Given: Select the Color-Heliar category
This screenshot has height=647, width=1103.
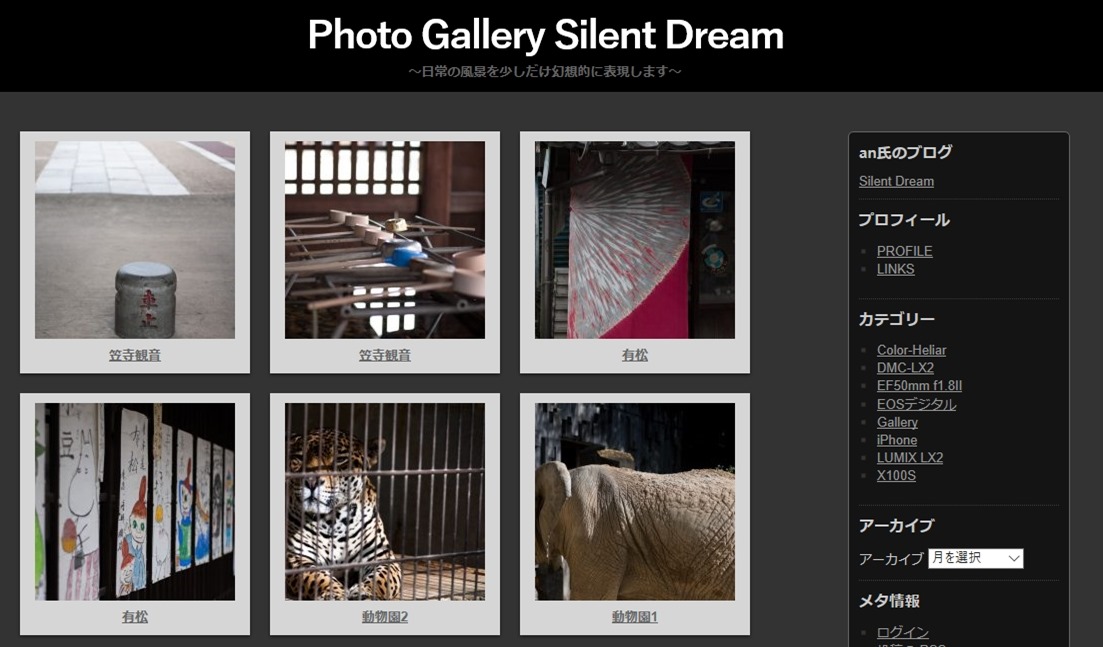Looking at the screenshot, I should pos(911,350).
